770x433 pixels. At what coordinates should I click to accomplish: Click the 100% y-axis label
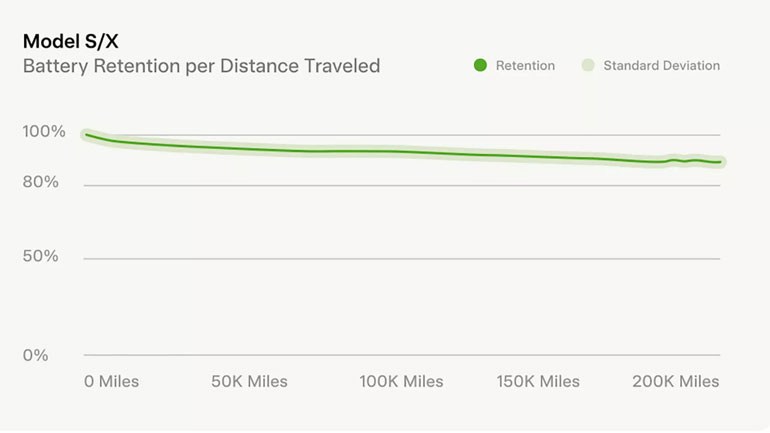click(44, 132)
